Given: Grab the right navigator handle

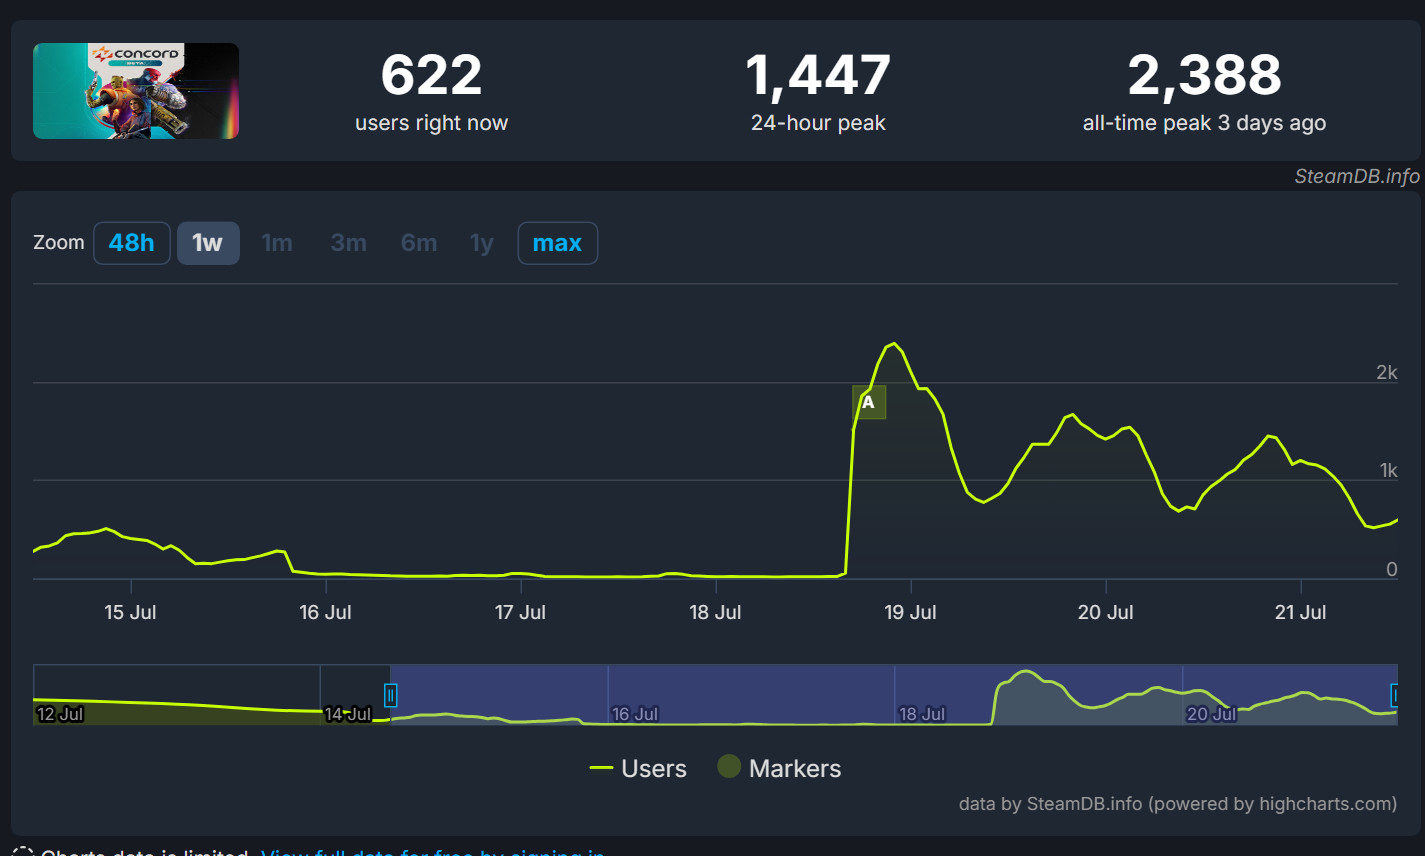Looking at the screenshot, I should coord(1395,695).
